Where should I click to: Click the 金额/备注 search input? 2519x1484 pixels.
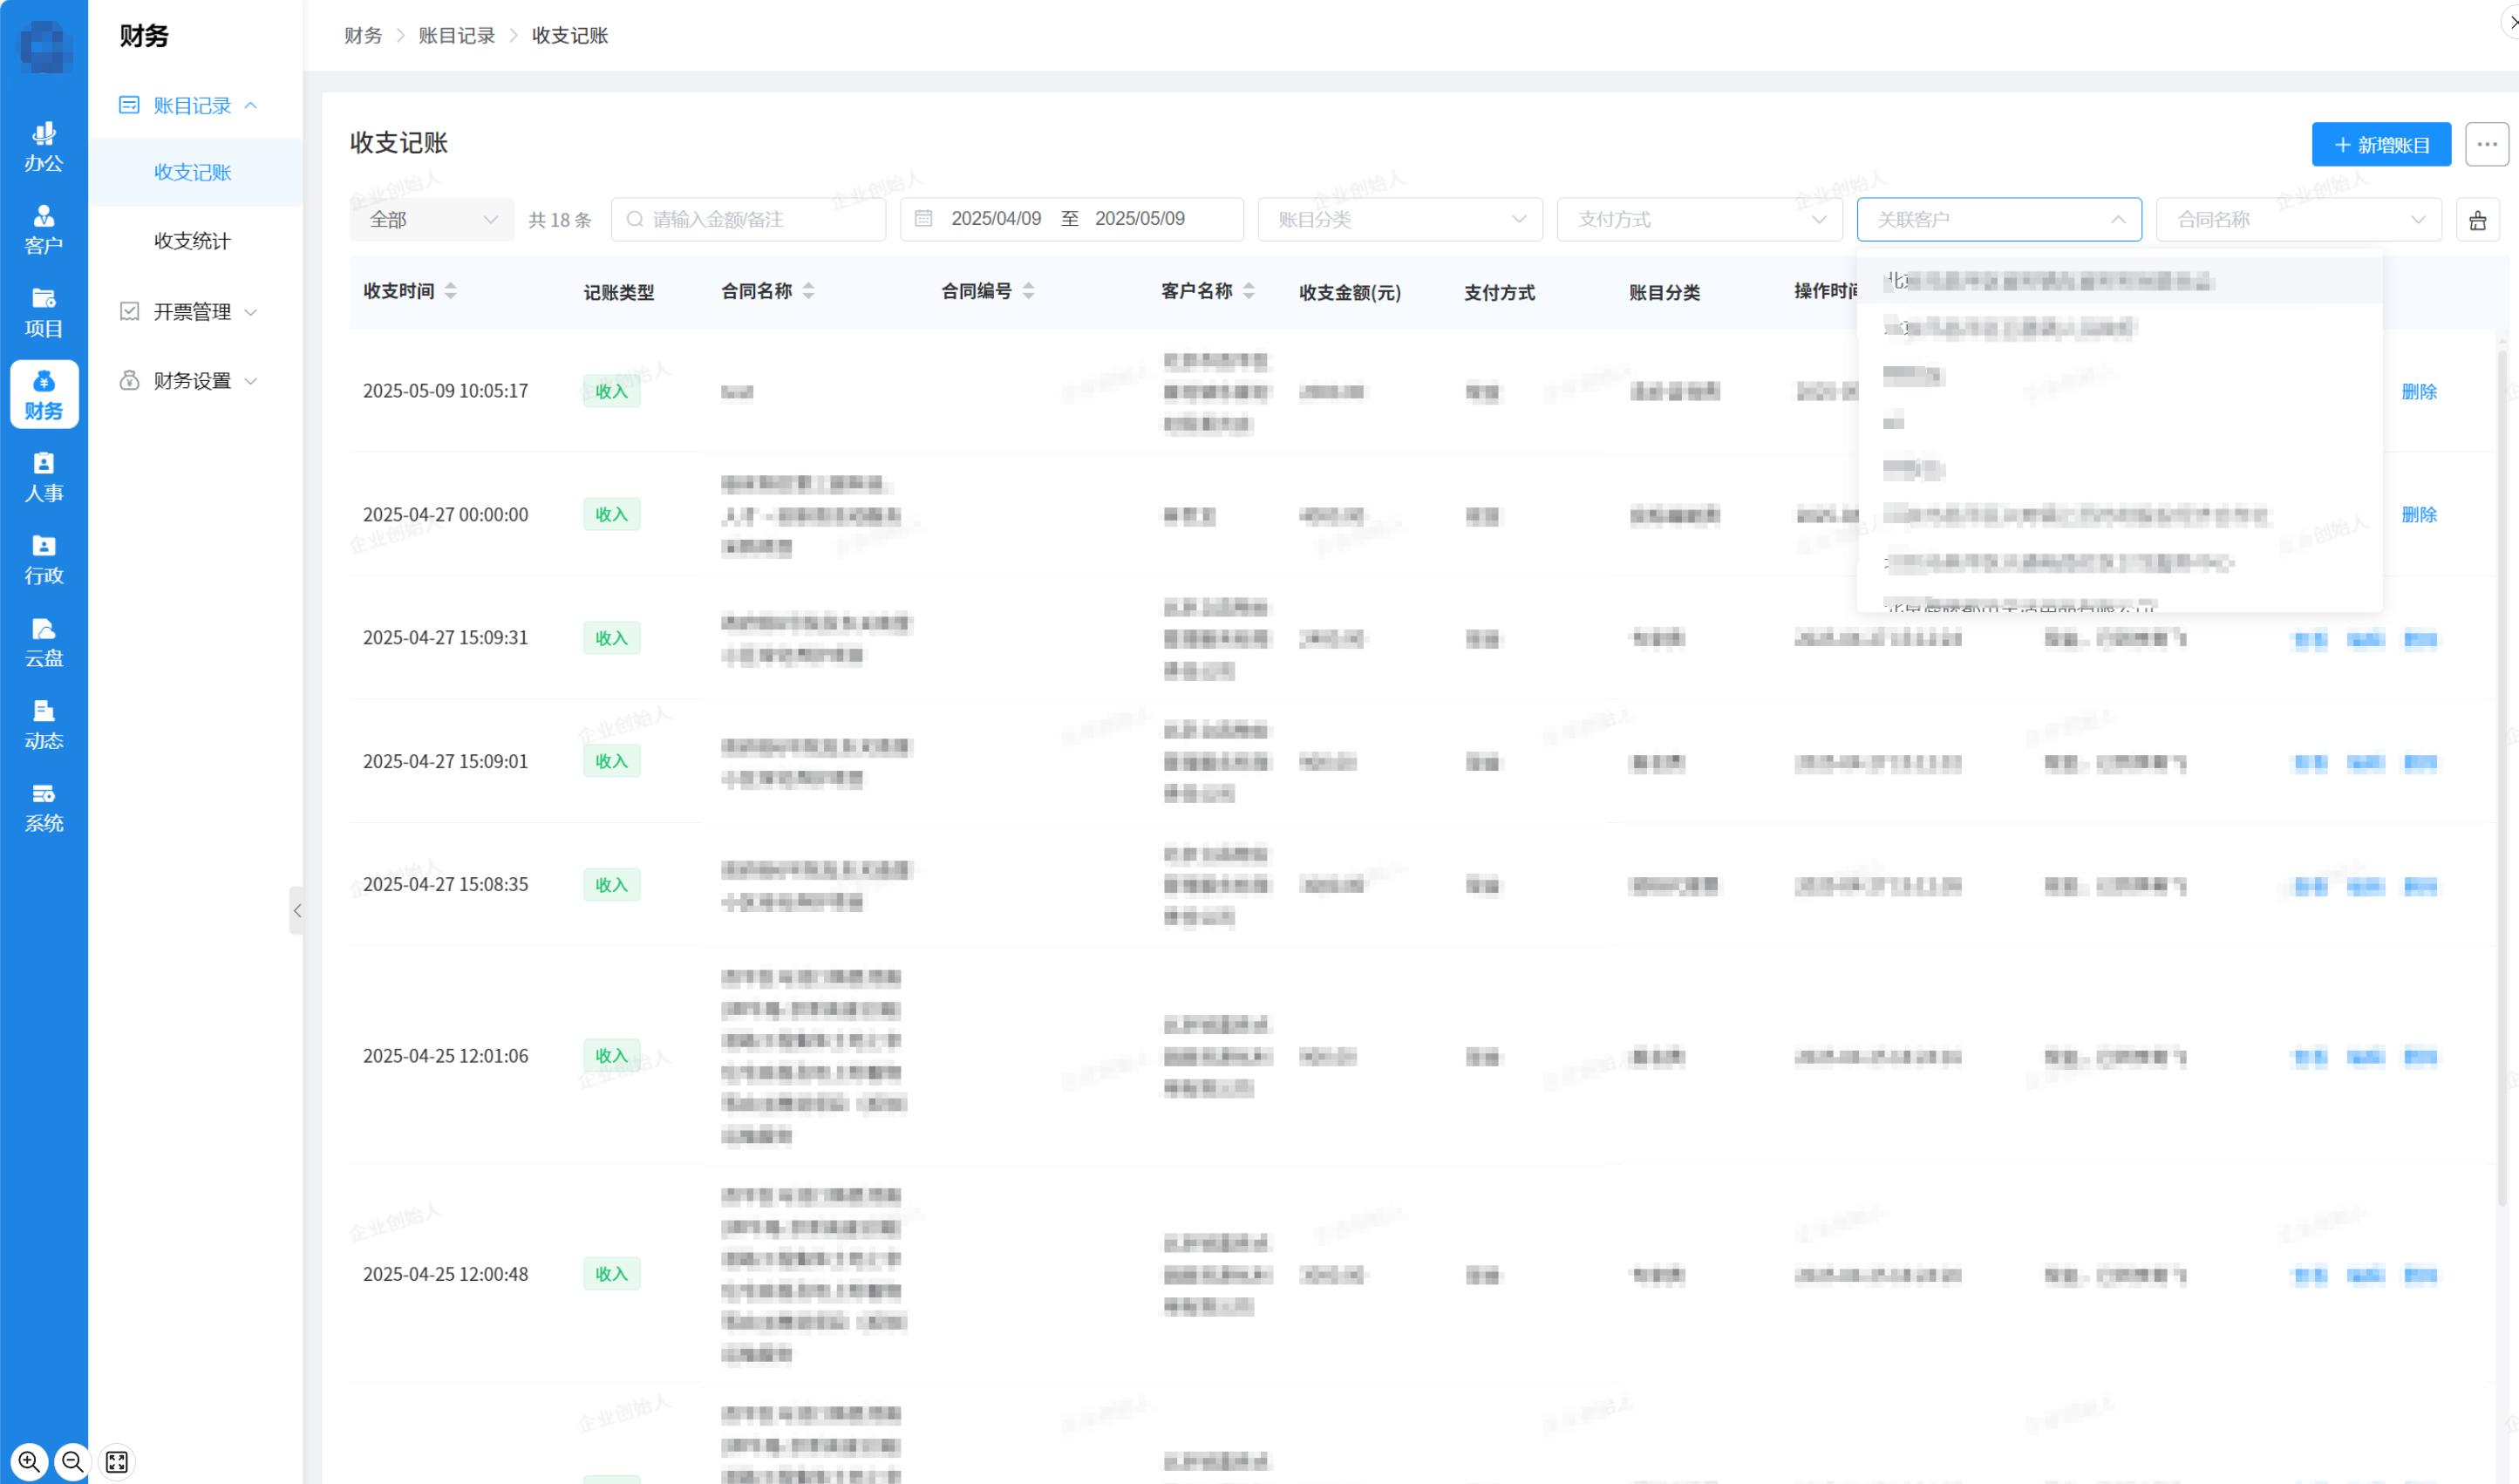point(748,219)
